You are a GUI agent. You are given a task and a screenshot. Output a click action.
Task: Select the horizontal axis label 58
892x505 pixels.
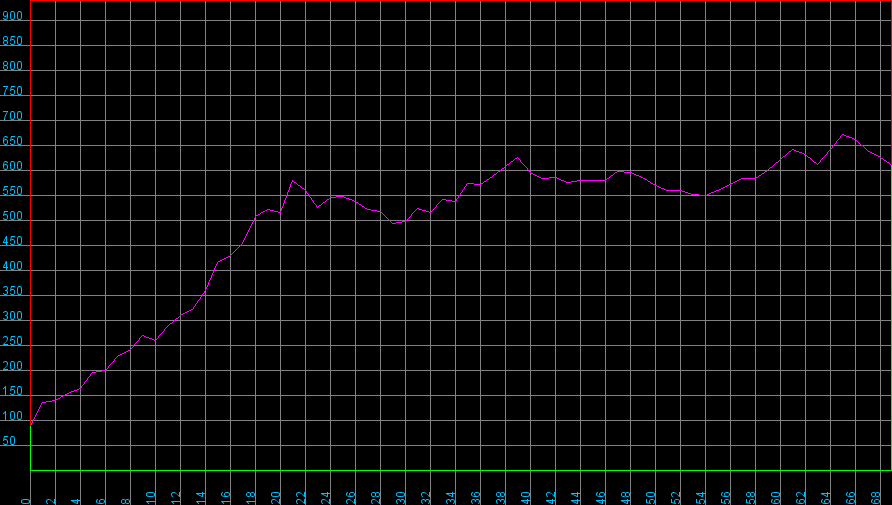pos(751,498)
